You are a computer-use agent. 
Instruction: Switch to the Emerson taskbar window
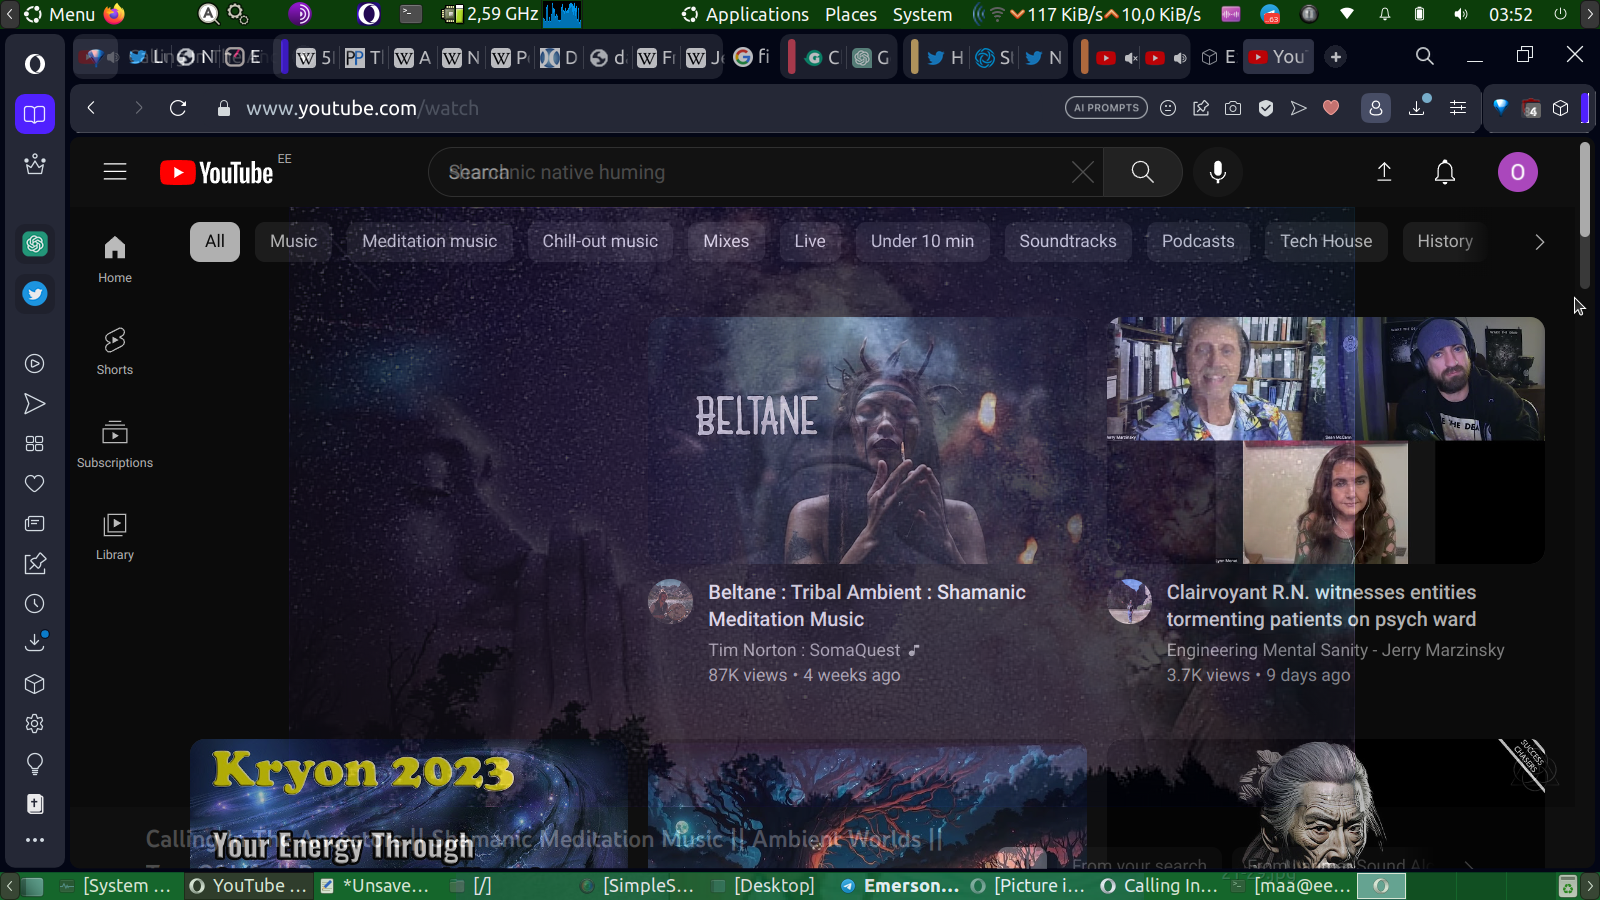pos(900,885)
